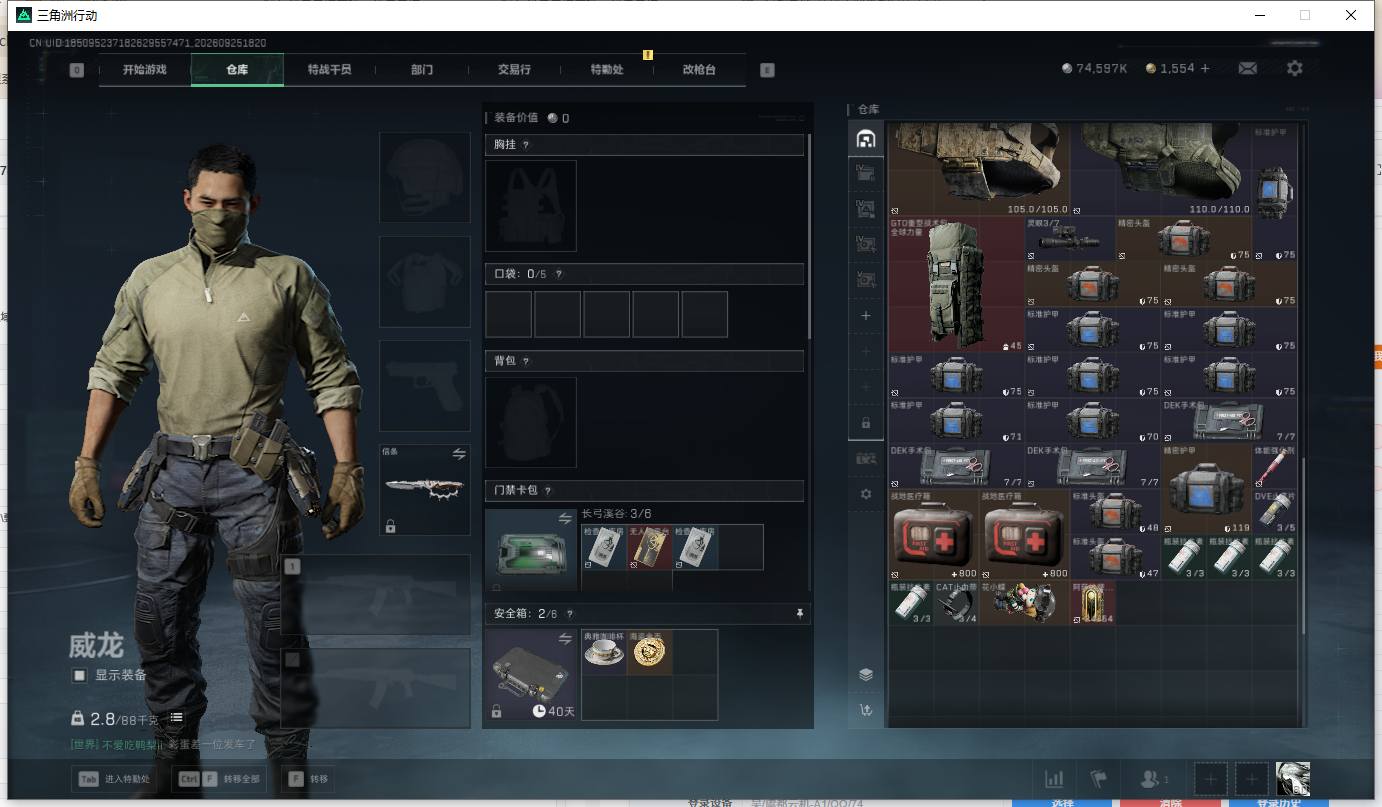Open the gear icon in warehouse sidebar
1382x807 pixels.
(x=866, y=494)
